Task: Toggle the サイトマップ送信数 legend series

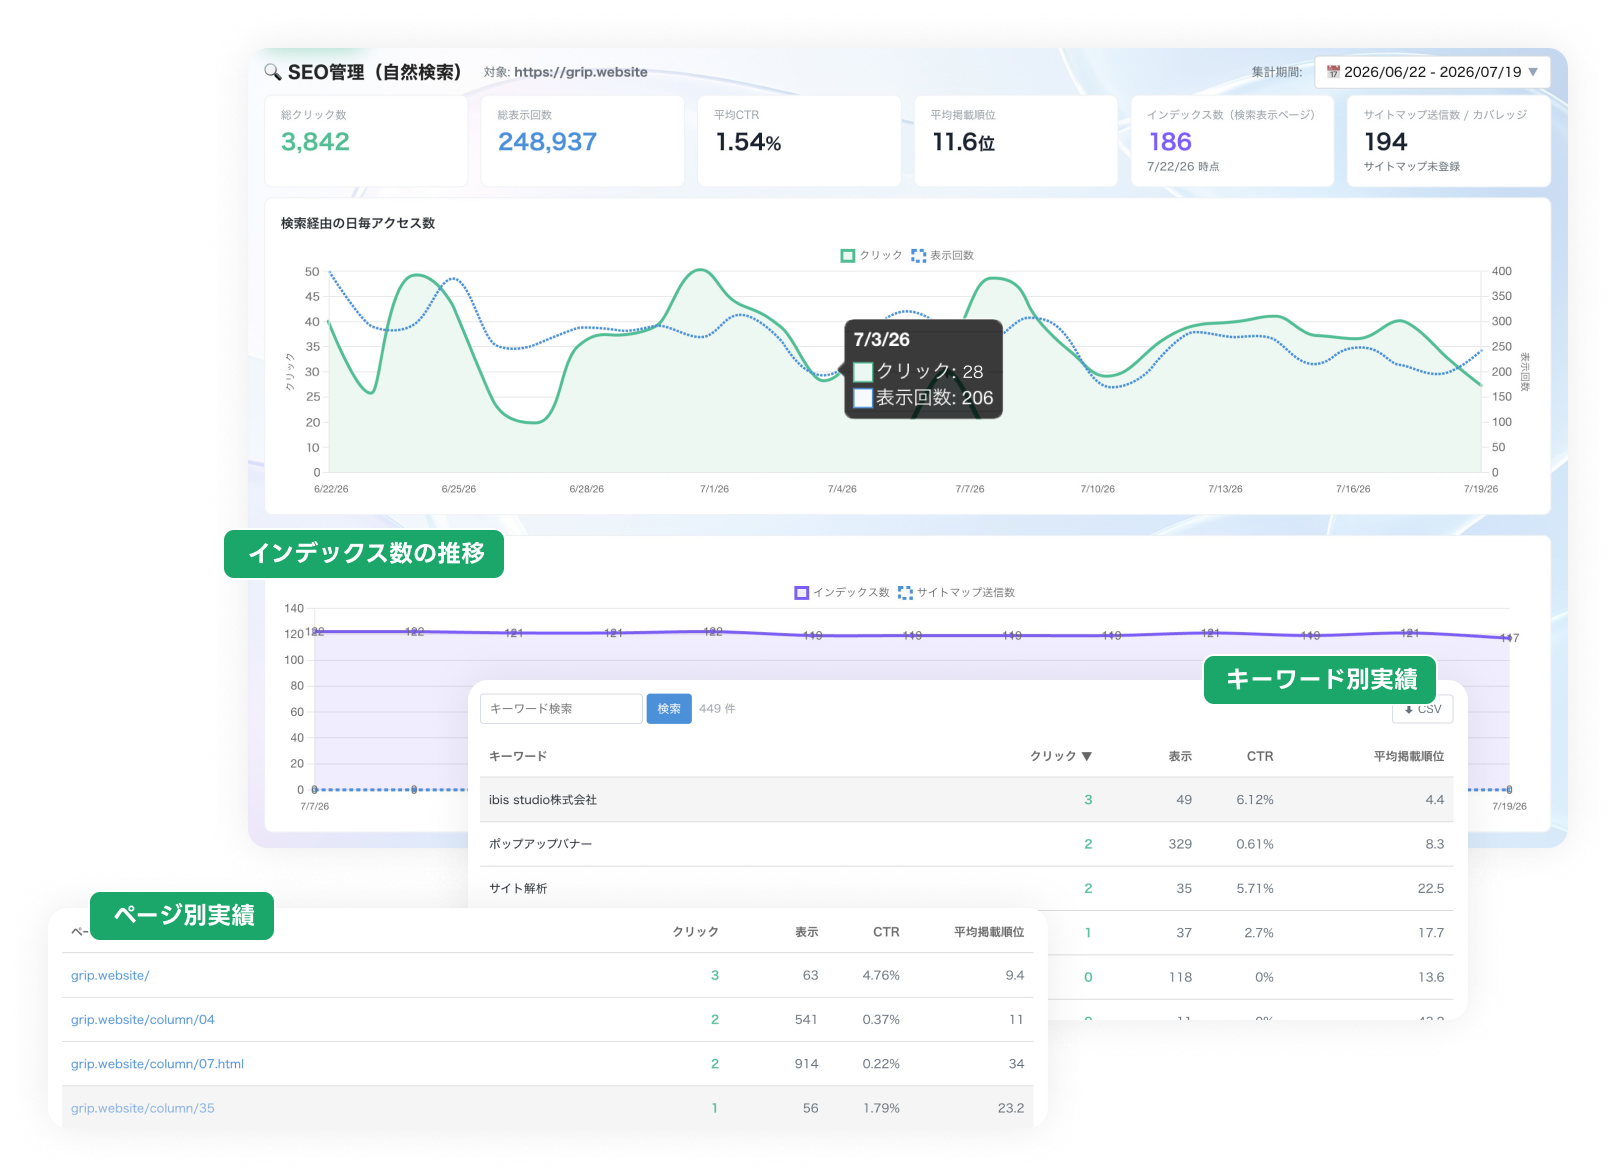Action: (957, 593)
